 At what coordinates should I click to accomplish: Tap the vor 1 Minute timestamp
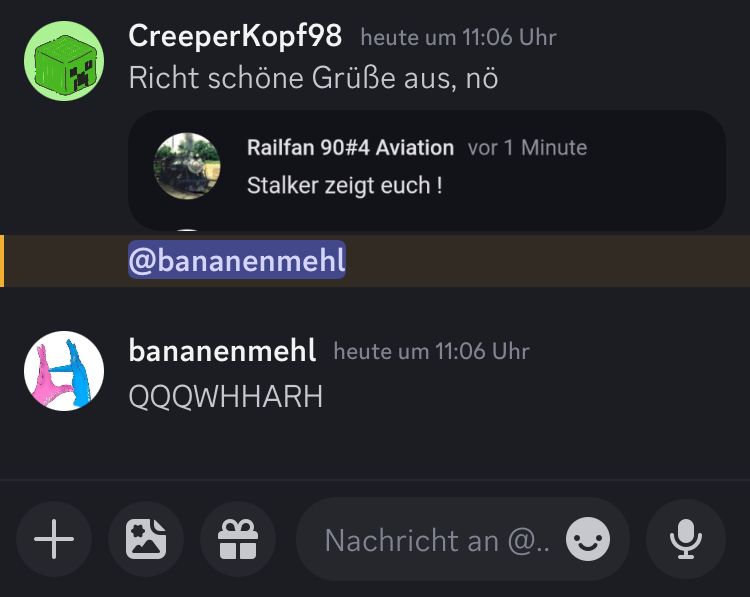coord(528,147)
